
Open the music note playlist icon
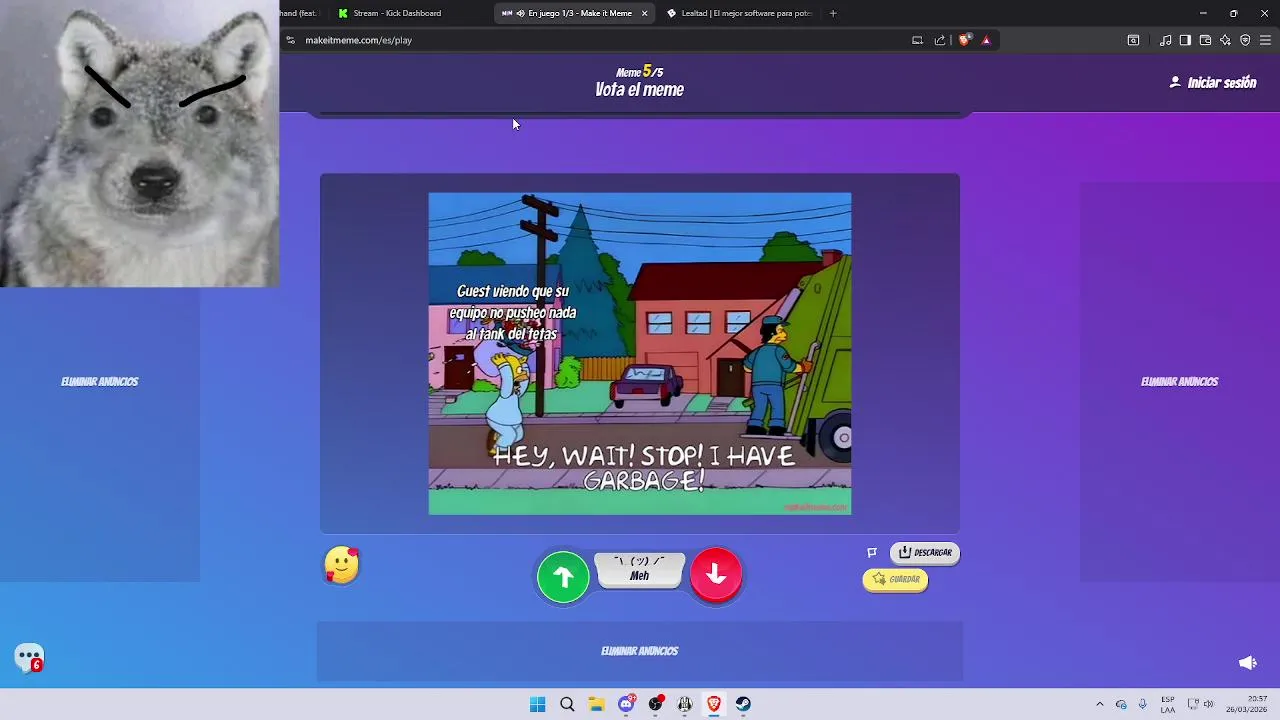[x=1165, y=40]
